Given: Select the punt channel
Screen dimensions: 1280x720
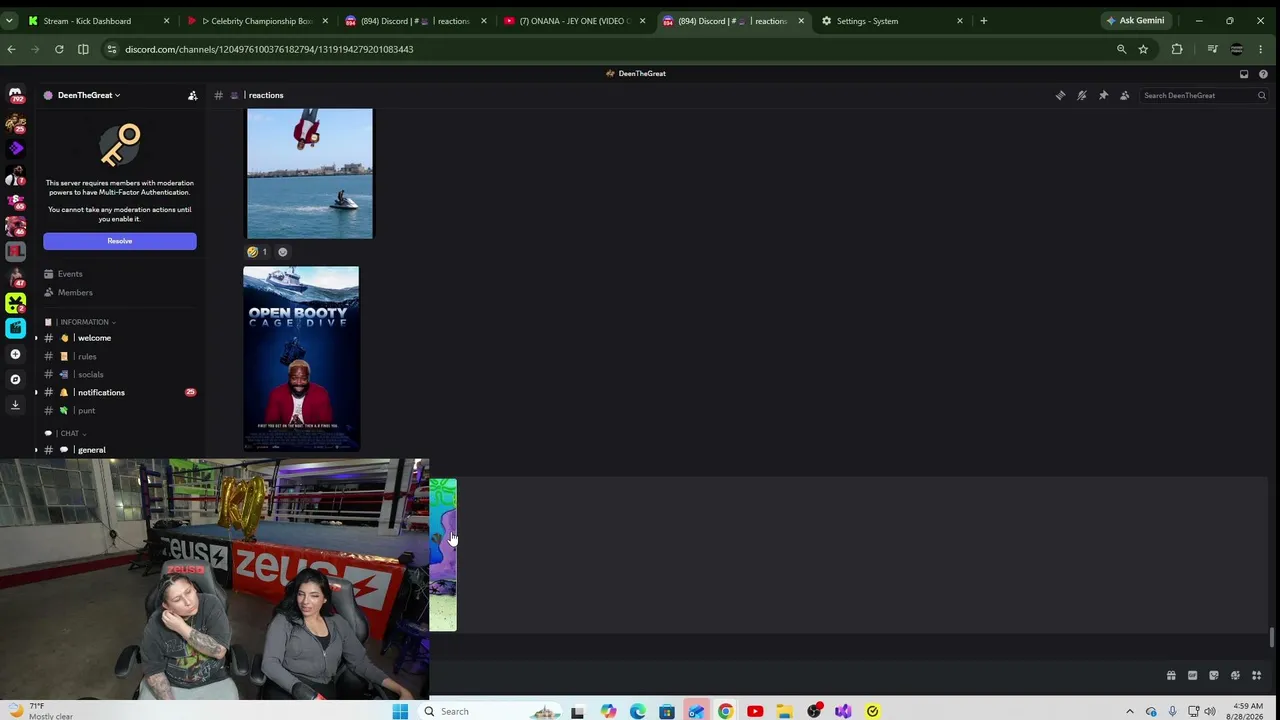Looking at the screenshot, I should click(x=120, y=410).
